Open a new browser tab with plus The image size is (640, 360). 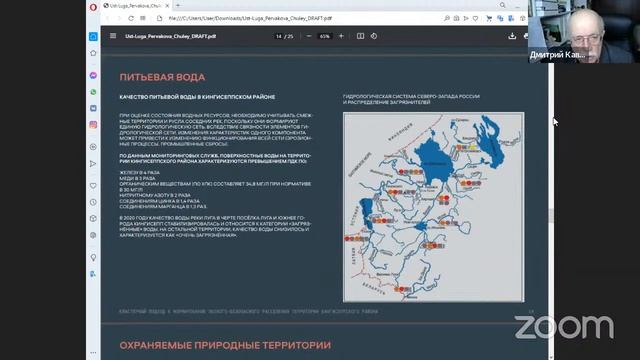click(x=178, y=5)
